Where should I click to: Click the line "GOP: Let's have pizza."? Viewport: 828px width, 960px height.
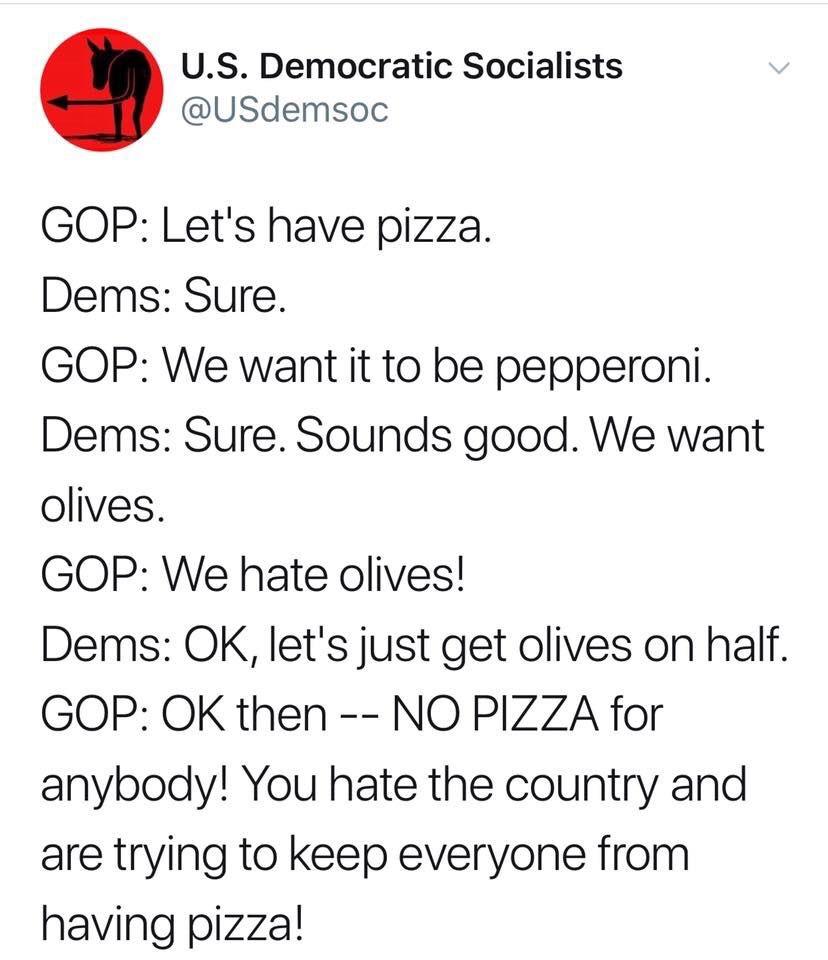[266, 232]
